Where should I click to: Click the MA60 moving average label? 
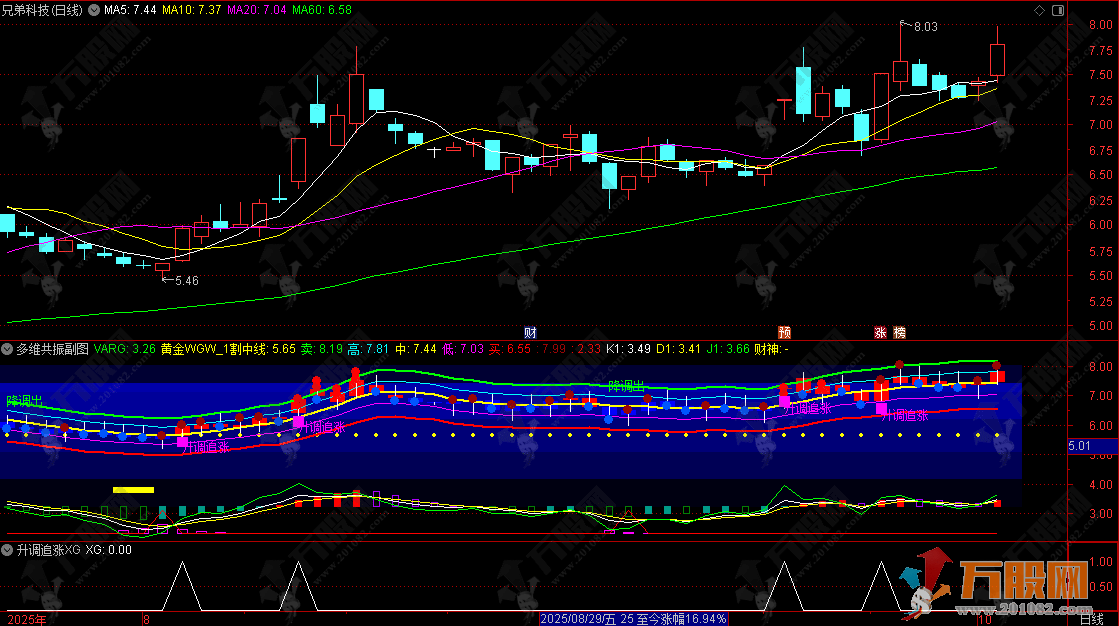click(322, 9)
